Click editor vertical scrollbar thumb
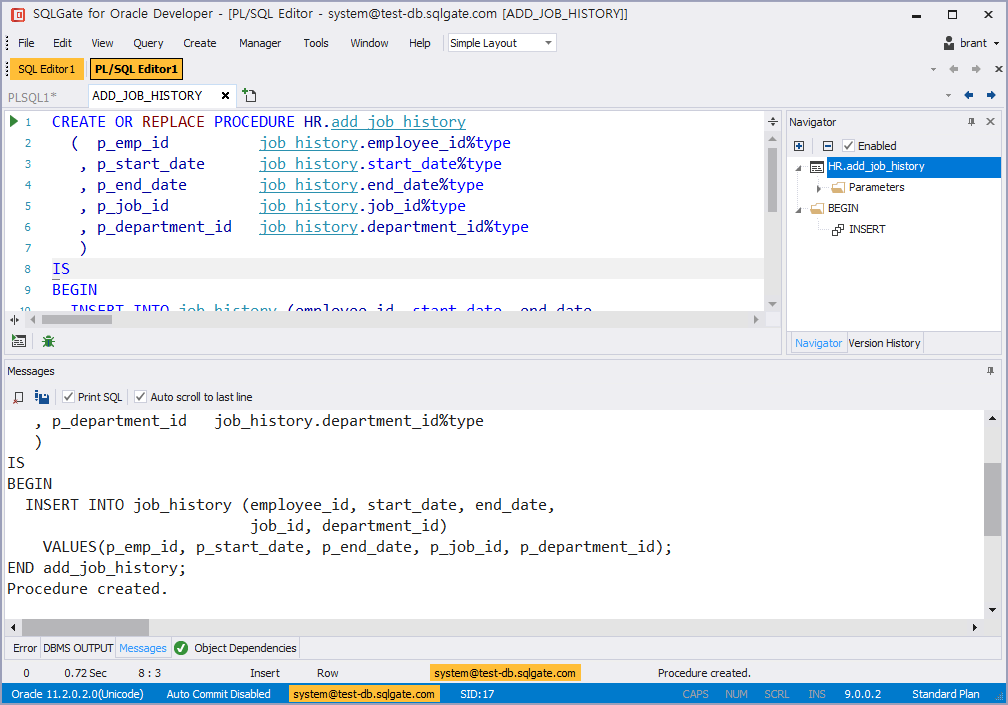The height and width of the screenshot is (705, 1008). coord(773,179)
